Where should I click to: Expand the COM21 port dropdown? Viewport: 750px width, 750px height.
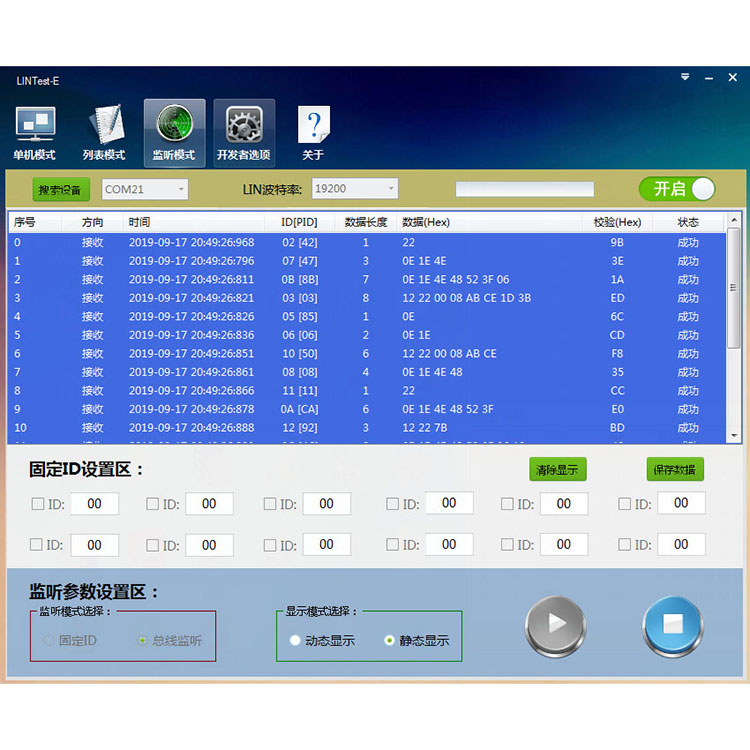pyautogui.click(x=145, y=189)
